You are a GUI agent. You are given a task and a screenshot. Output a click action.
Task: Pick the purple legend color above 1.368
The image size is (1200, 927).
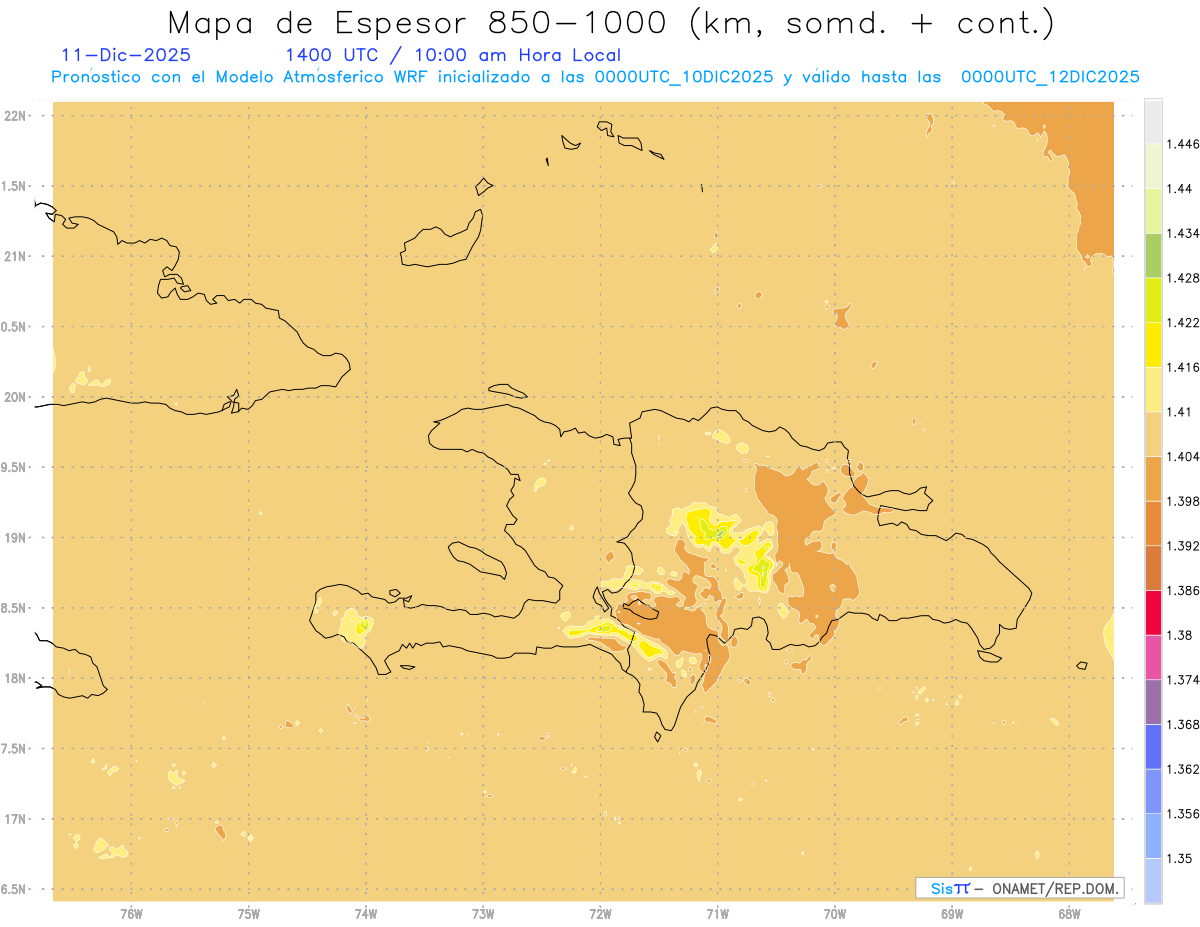tap(1153, 702)
